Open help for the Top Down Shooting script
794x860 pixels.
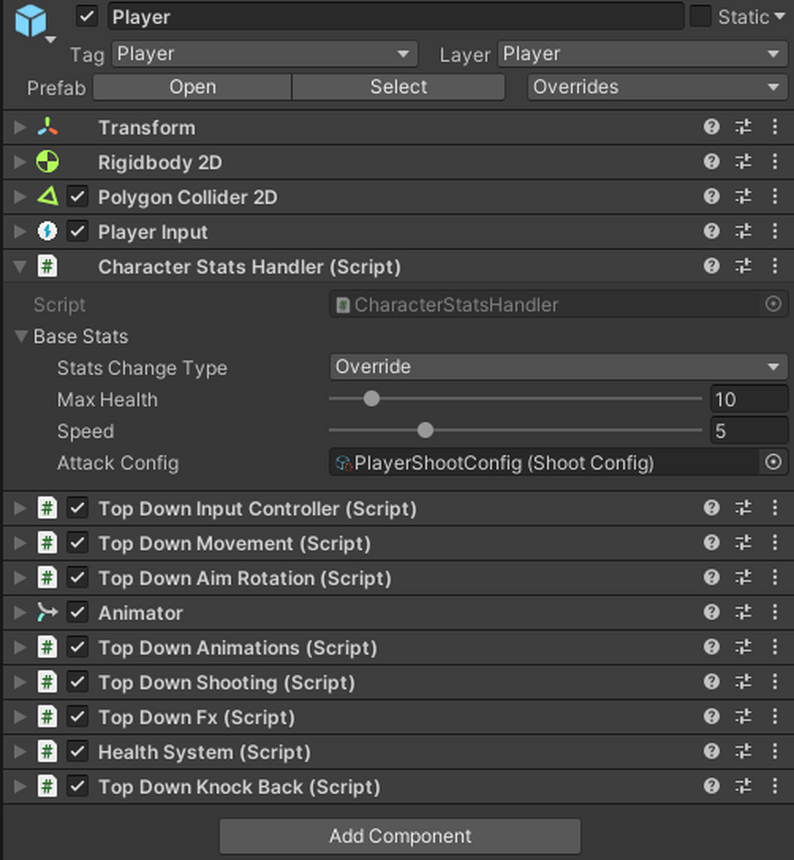pos(711,682)
